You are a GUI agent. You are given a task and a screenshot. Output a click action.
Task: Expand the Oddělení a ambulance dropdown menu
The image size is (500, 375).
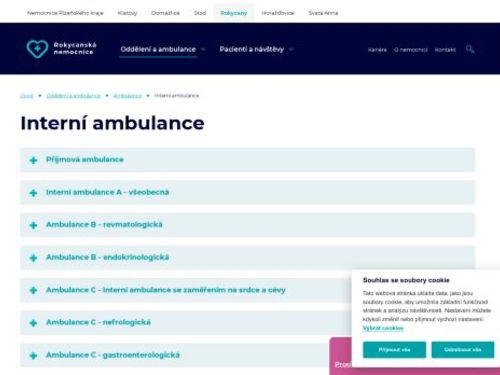(x=162, y=49)
